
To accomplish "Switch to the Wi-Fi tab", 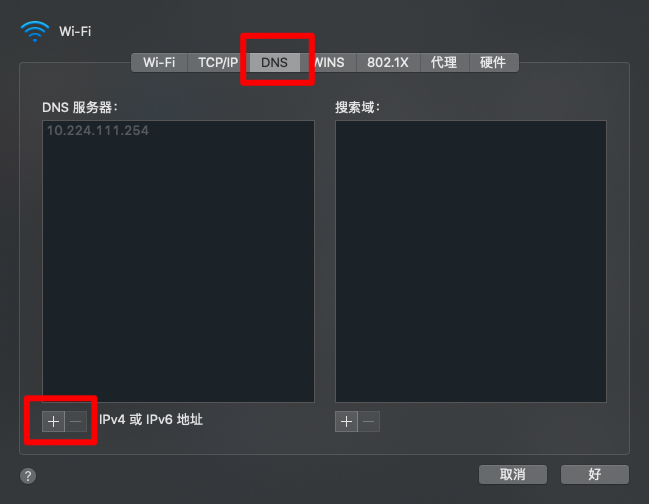I will click(159, 62).
